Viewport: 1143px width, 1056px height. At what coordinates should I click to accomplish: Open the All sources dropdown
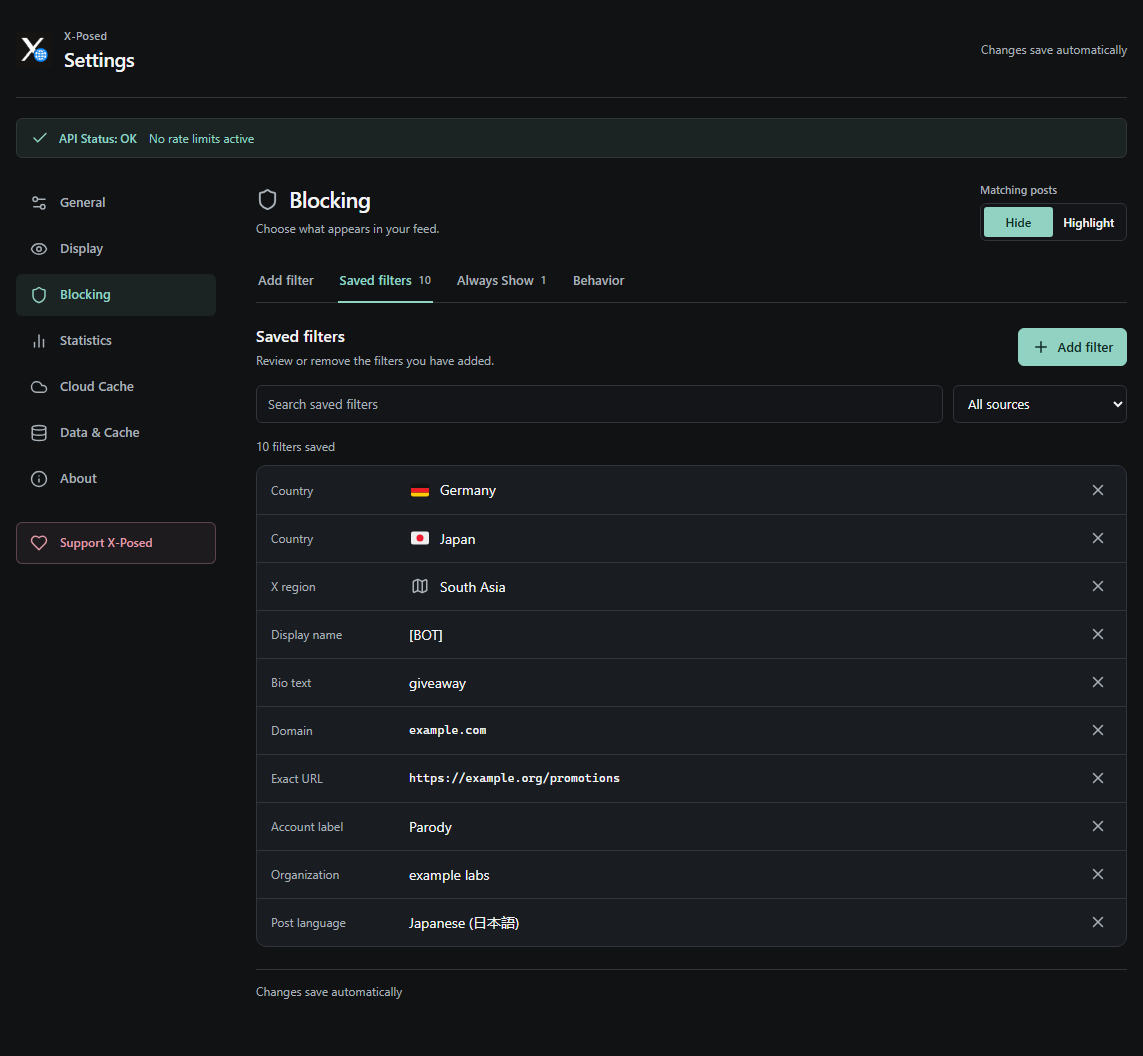click(1039, 404)
